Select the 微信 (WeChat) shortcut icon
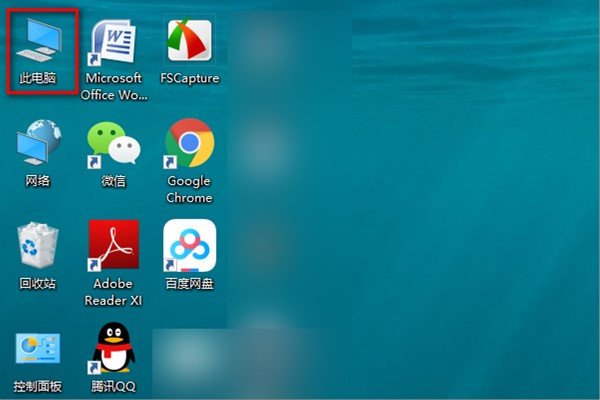600x400 pixels. click(113, 144)
